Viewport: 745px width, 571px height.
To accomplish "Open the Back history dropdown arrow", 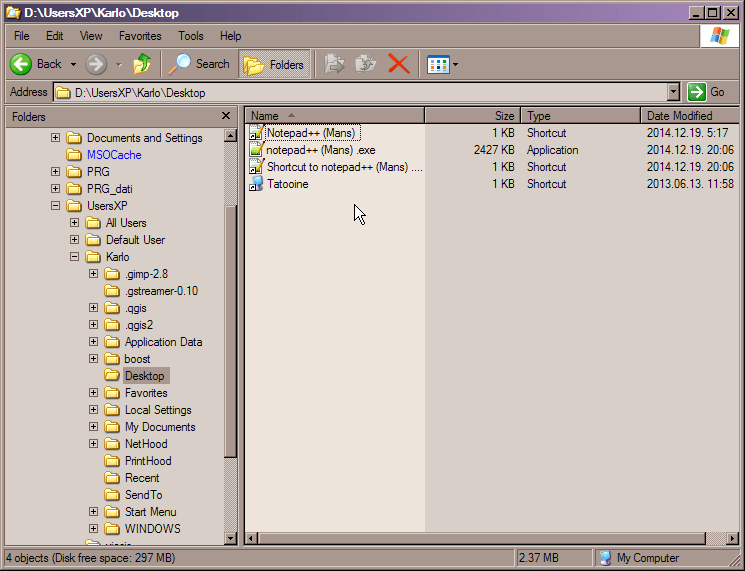I will click(x=73, y=64).
